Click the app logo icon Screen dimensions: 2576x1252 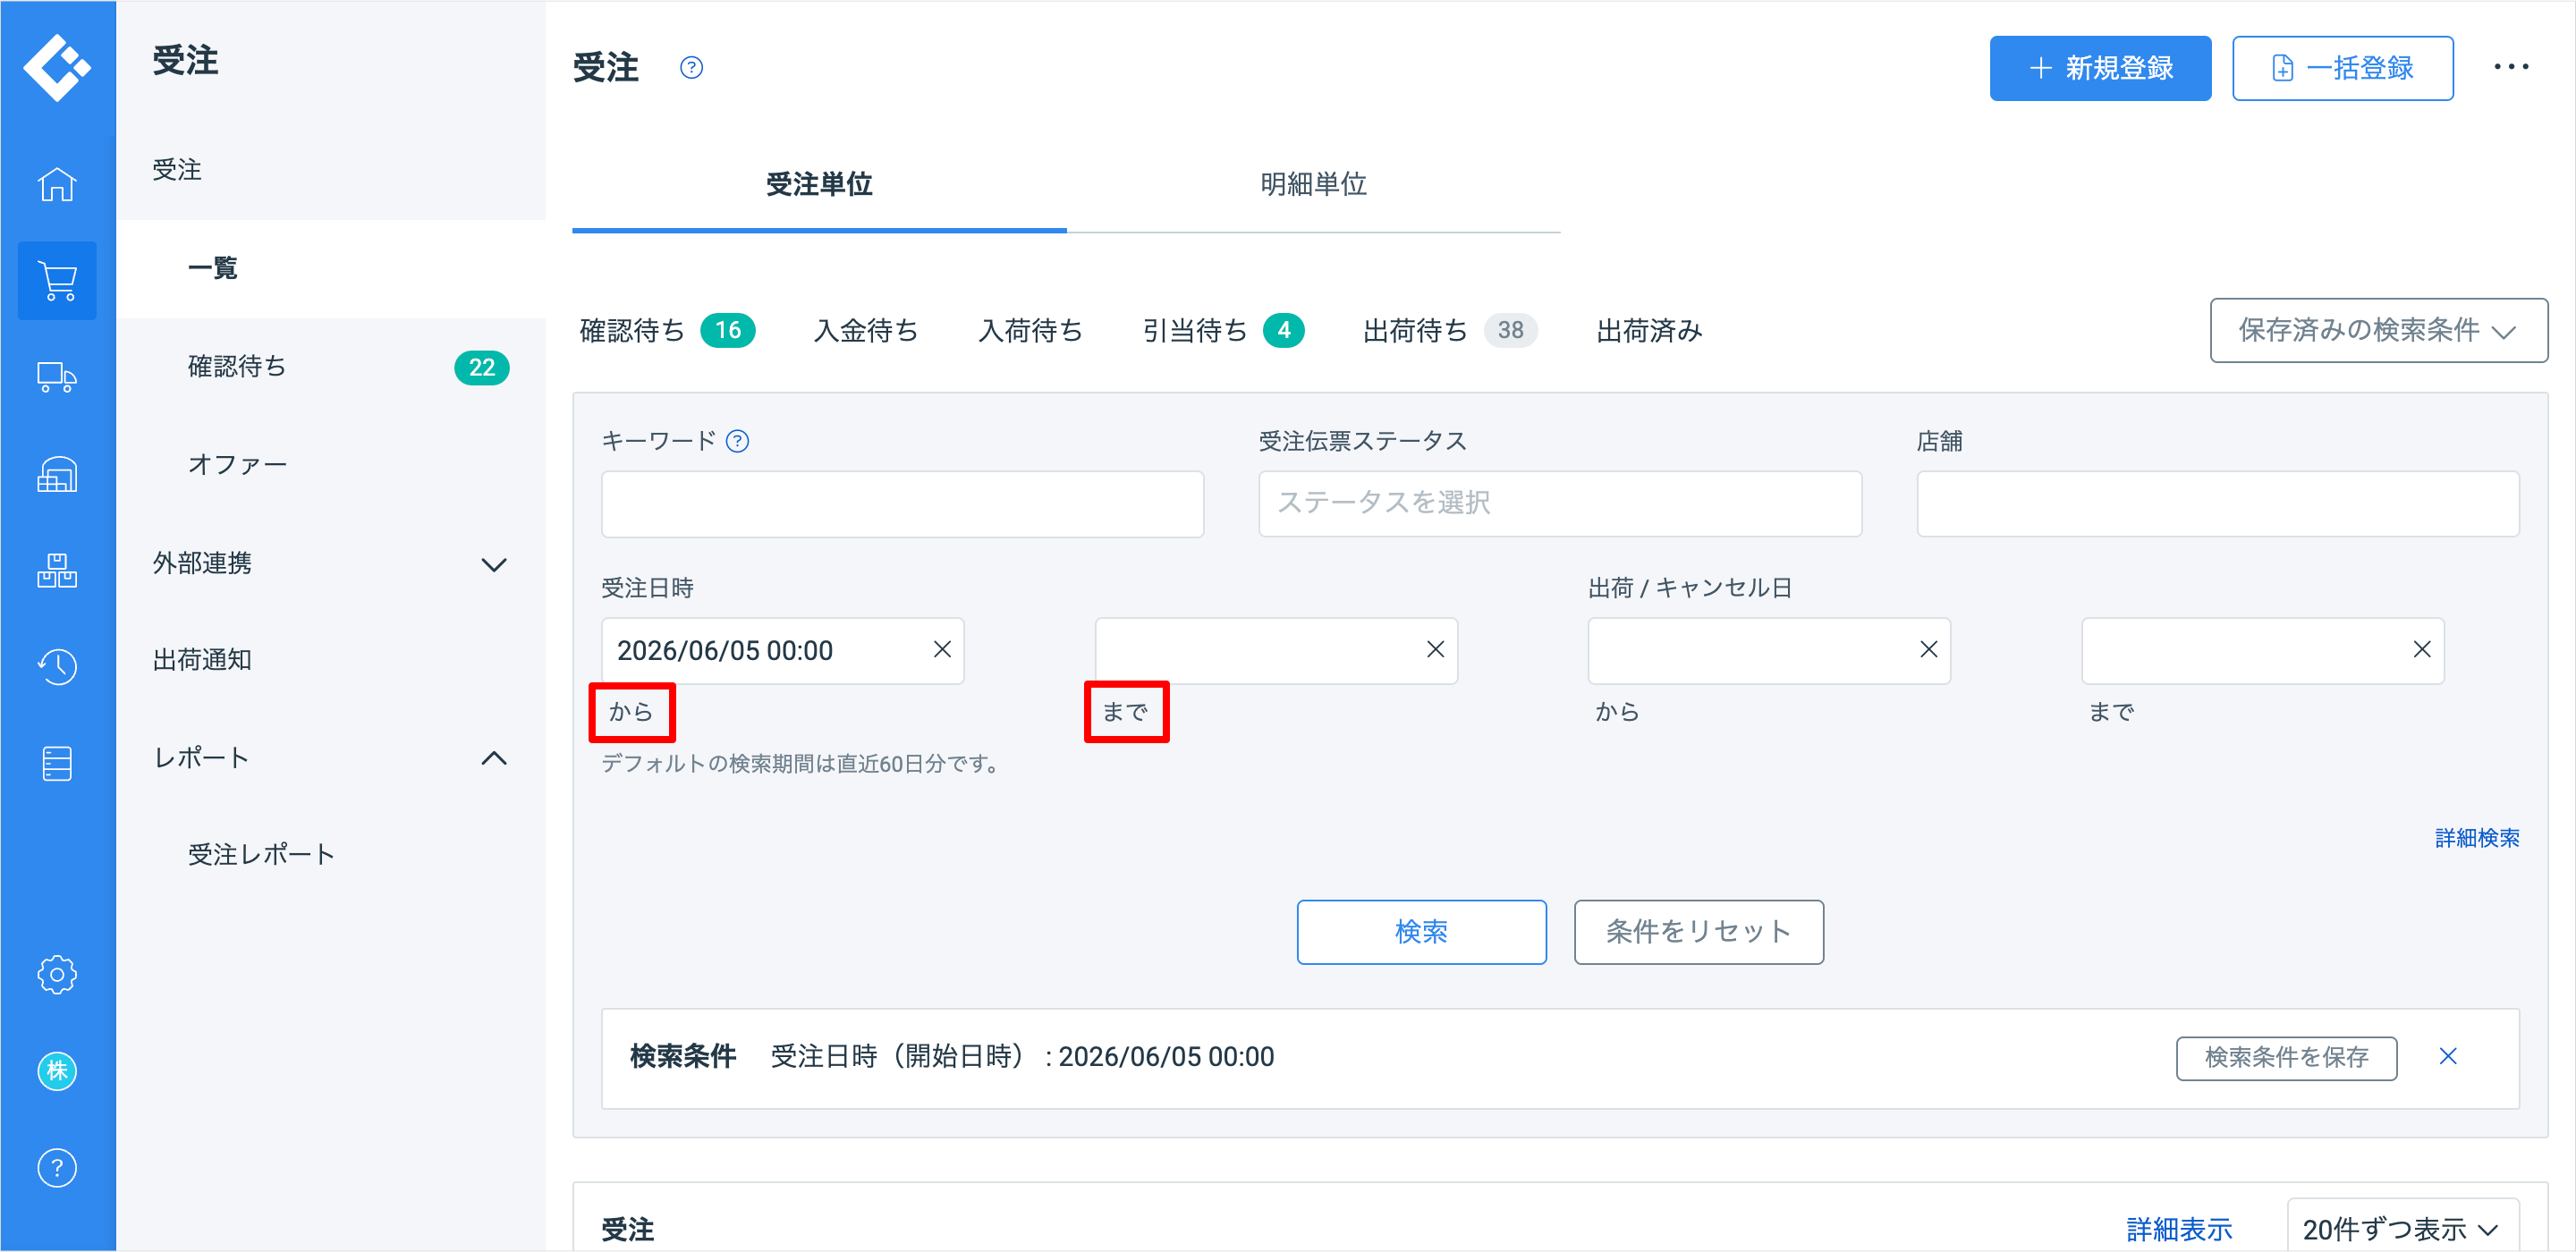pos(57,67)
